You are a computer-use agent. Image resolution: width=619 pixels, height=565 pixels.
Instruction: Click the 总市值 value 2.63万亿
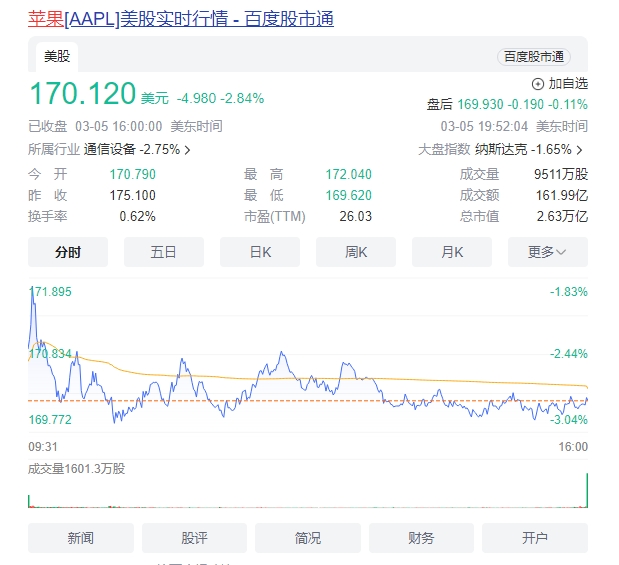click(x=562, y=216)
